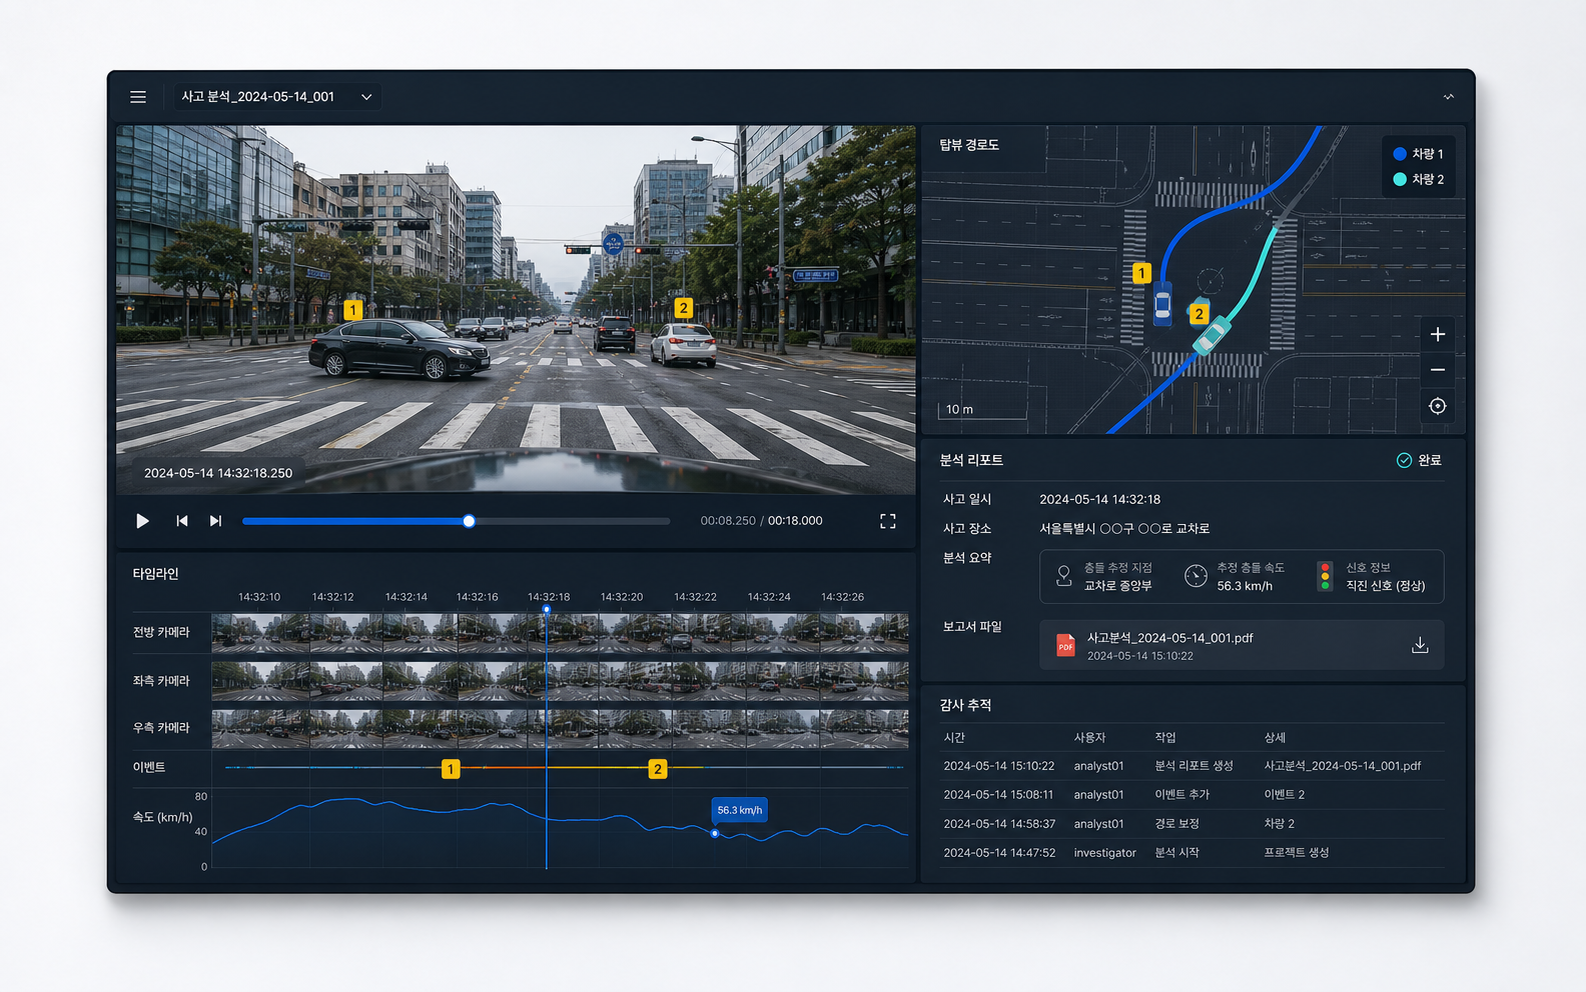Skip to previous frame
1586x992 pixels.
pos(182,521)
